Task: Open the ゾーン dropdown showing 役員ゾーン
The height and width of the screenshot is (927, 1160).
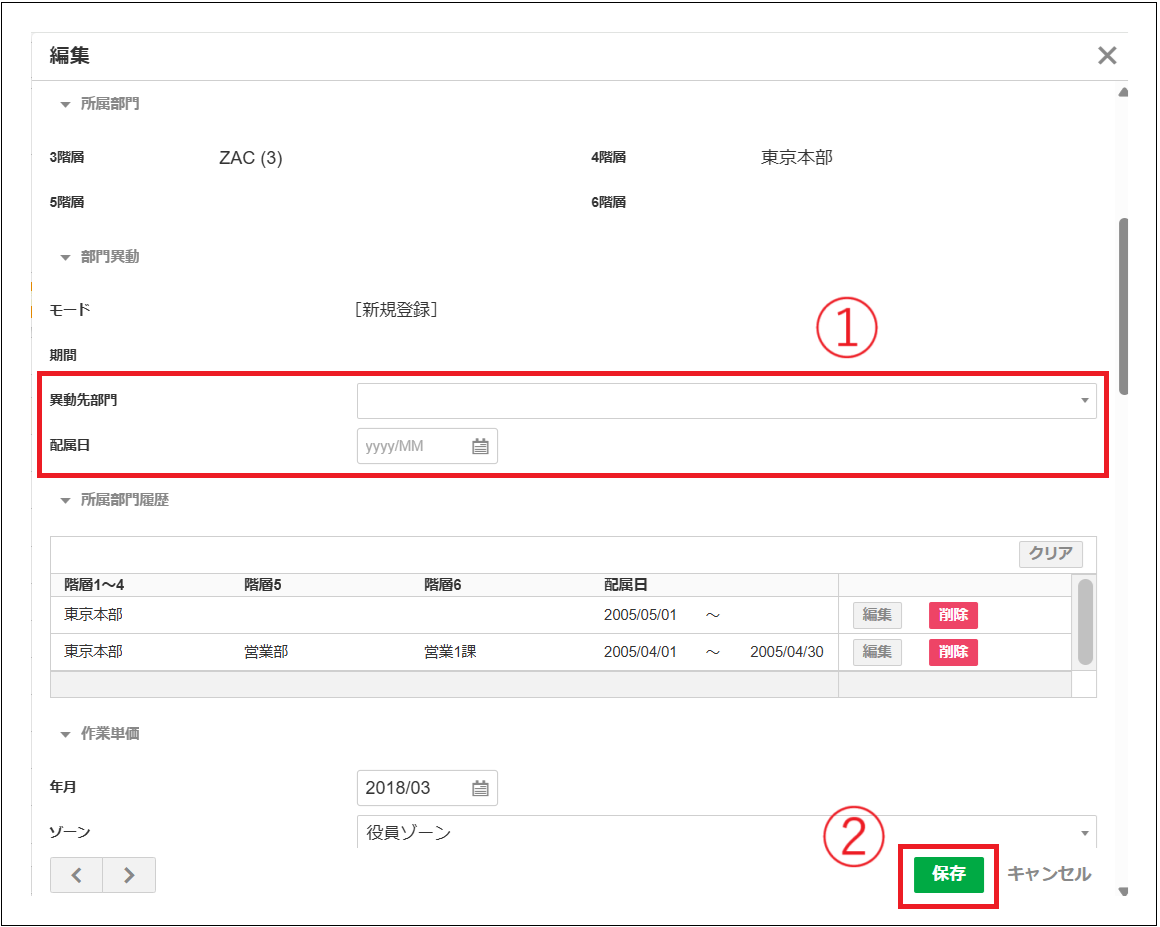Action: 726,832
